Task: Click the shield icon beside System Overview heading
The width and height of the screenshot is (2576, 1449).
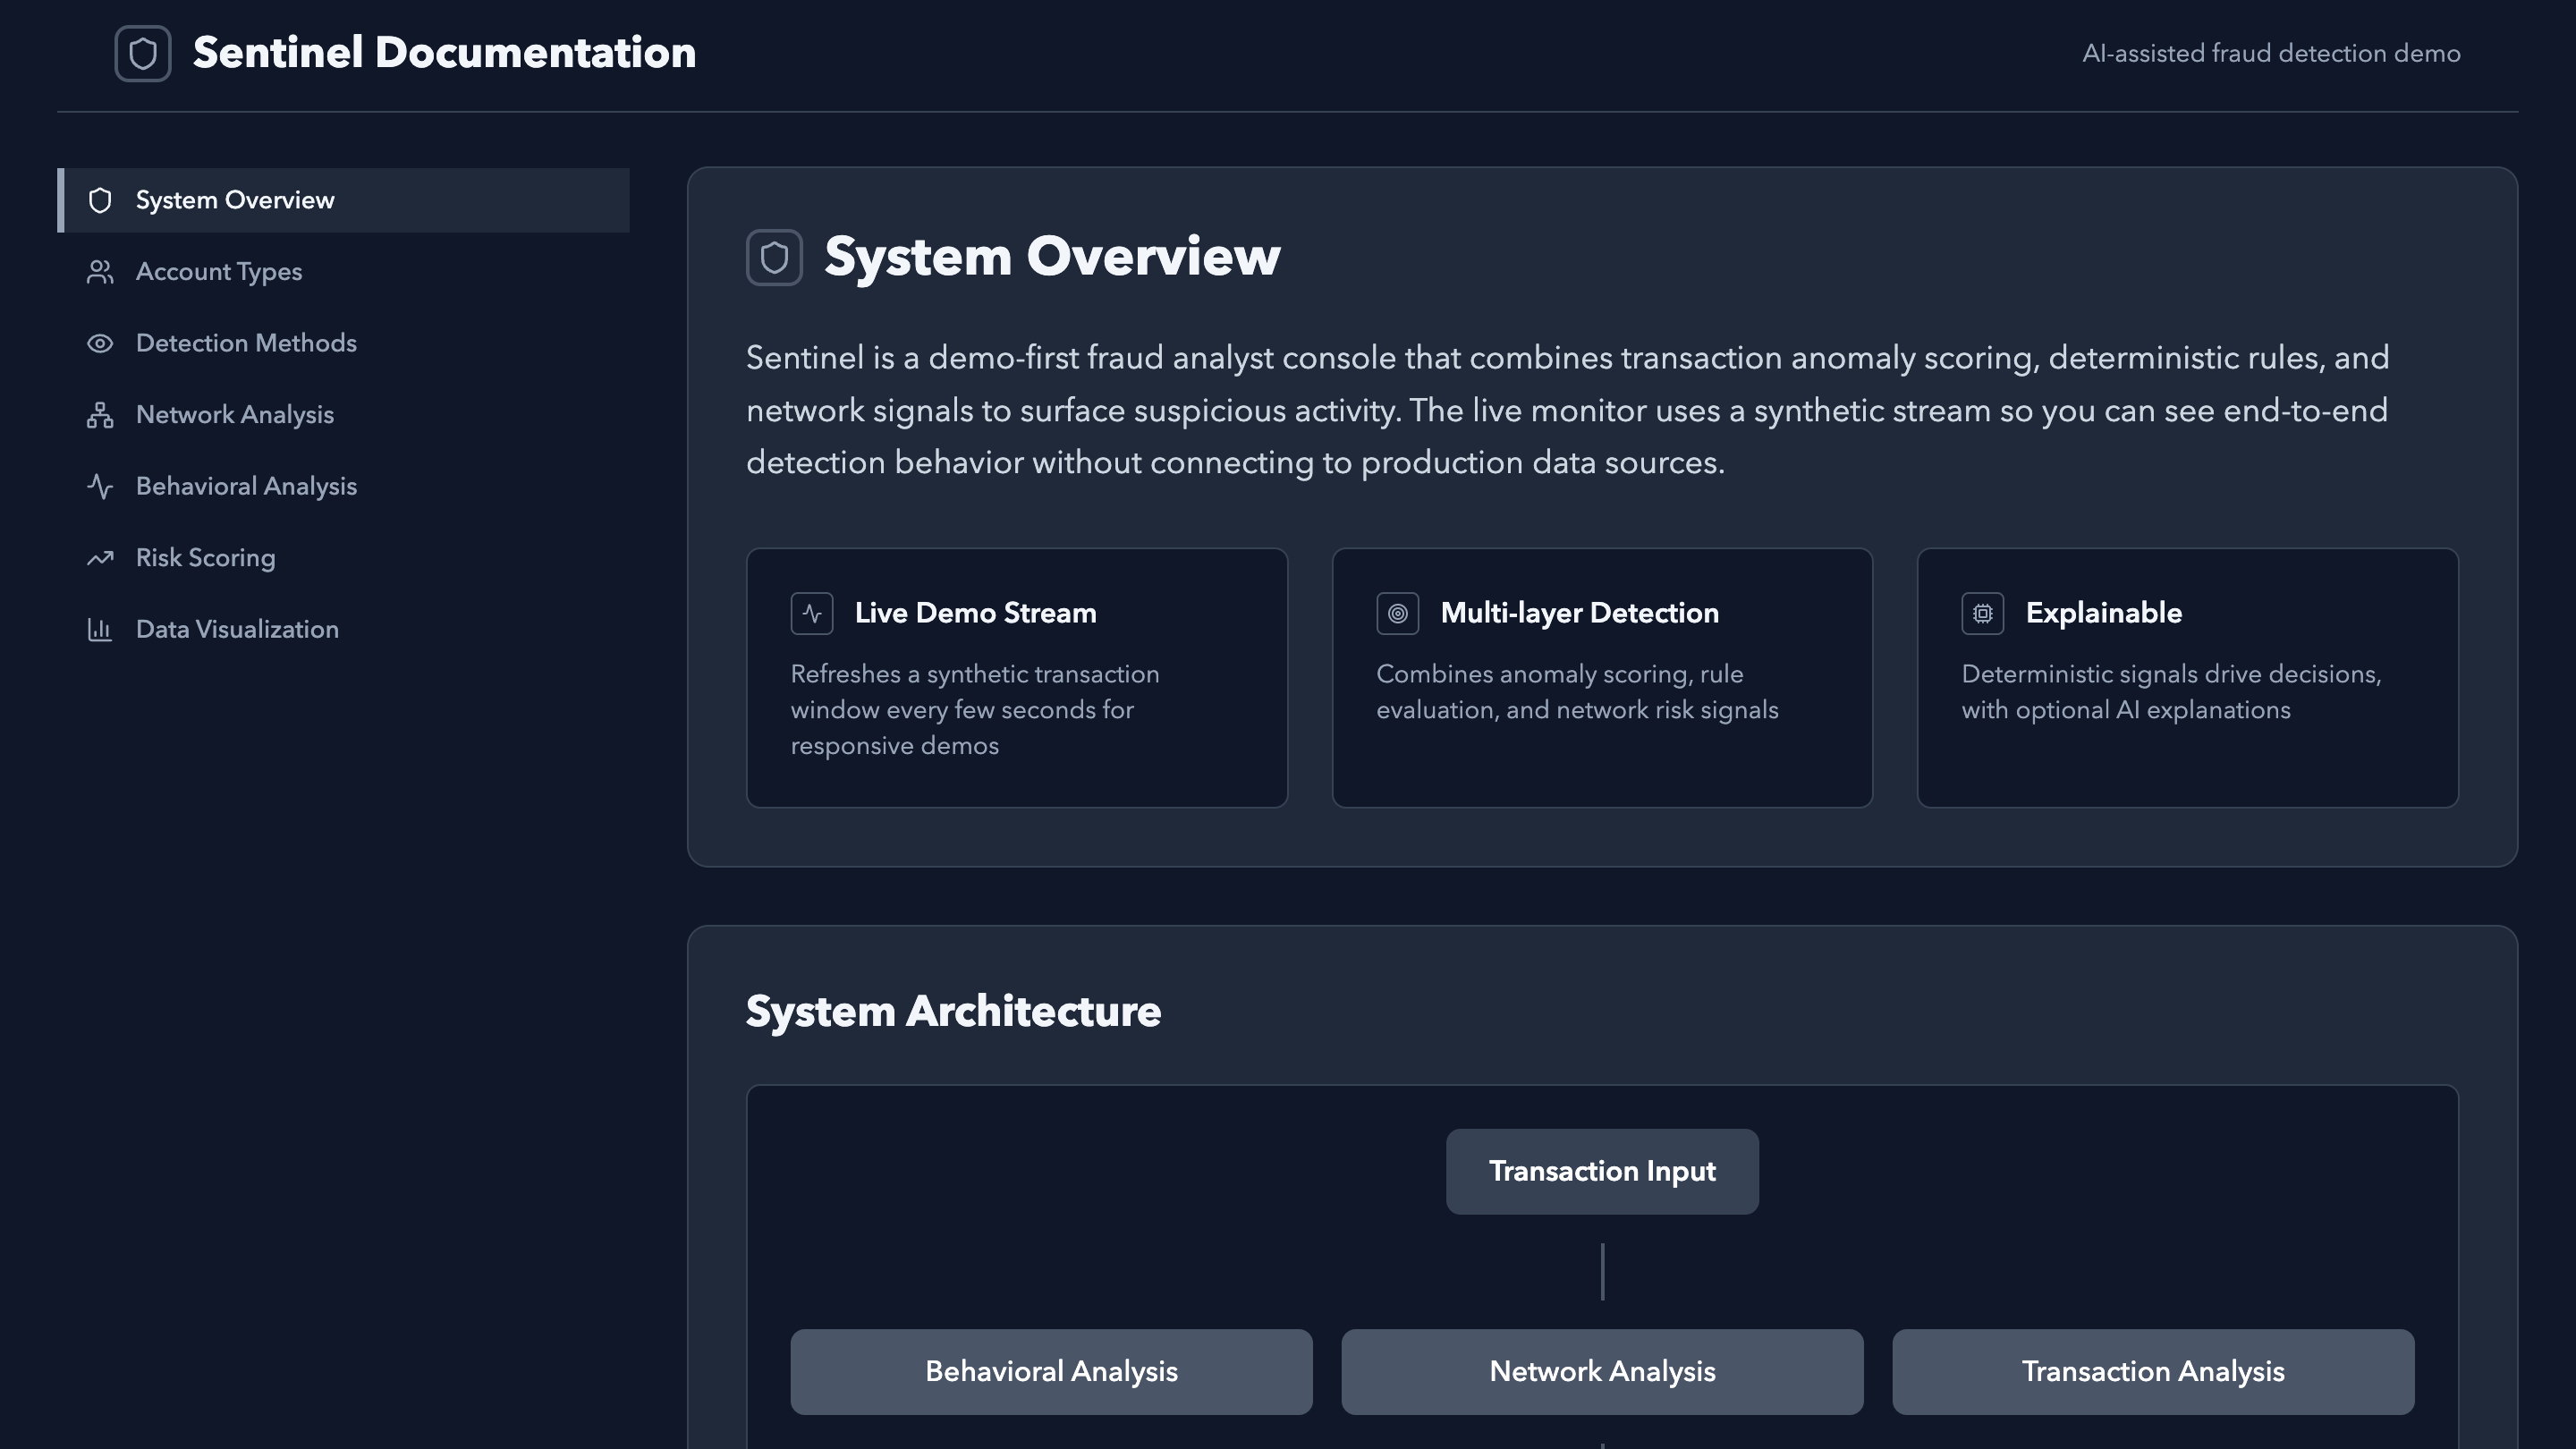Action: [774, 257]
